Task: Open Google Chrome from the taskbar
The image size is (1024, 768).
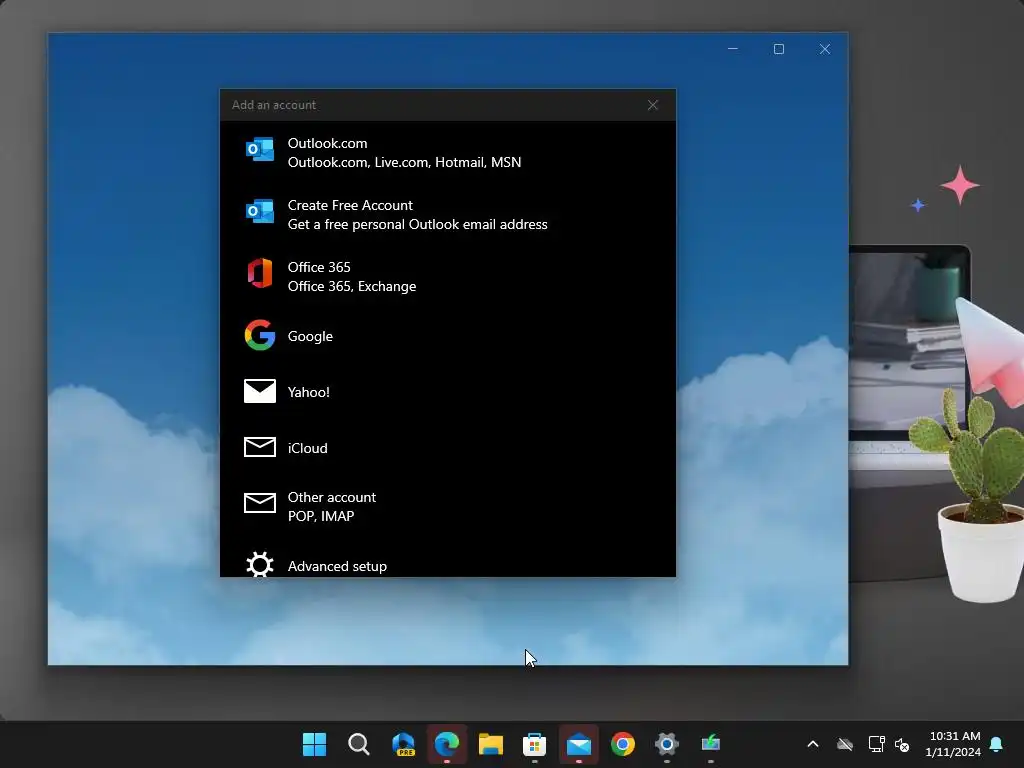Action: pos(622,744)
